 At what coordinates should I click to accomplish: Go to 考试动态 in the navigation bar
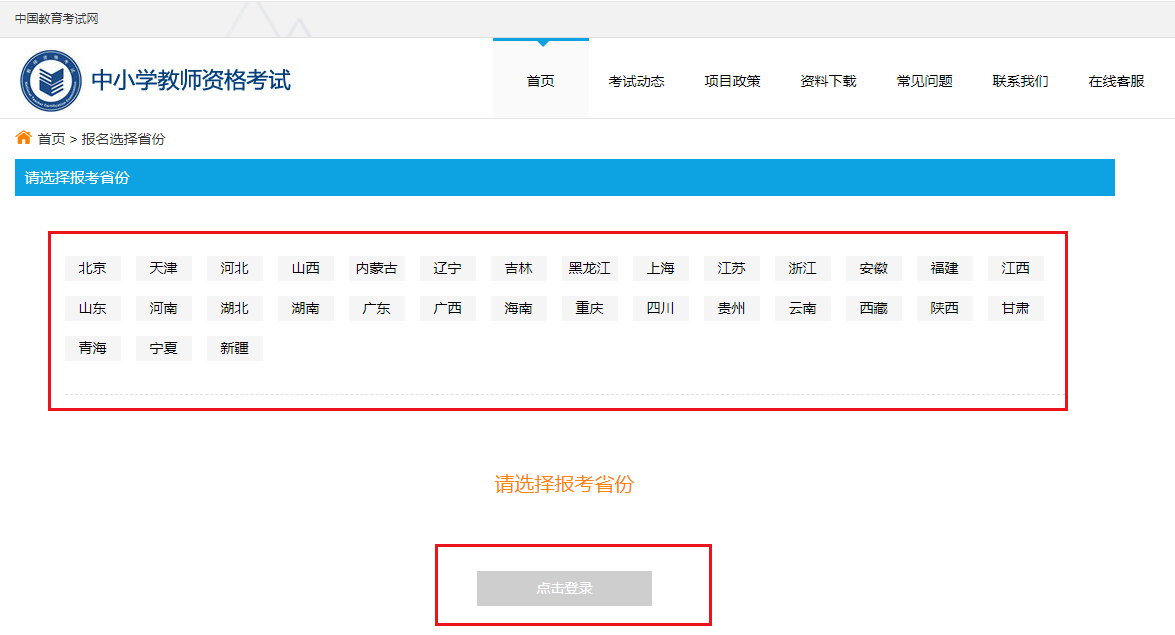636,81
